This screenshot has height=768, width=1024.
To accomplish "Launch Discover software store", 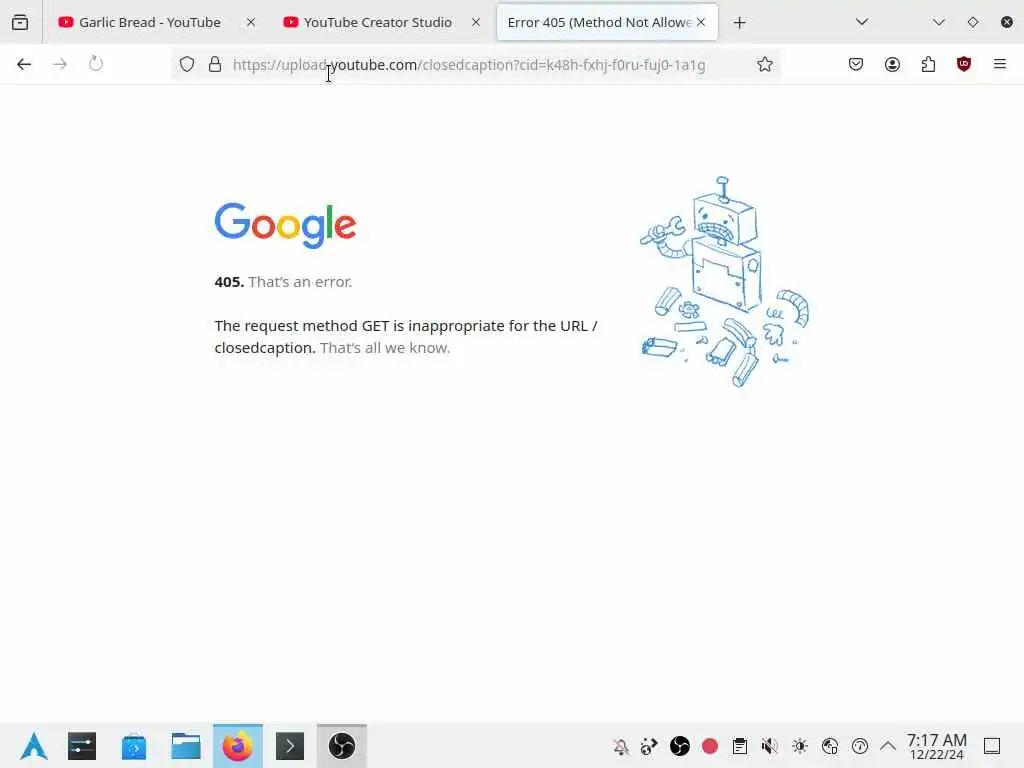I will tap(134, 746).
